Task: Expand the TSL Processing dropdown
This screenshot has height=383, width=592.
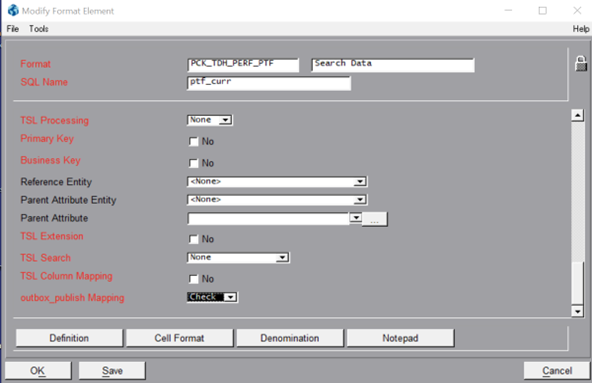Action: click(x=225, y=120)
